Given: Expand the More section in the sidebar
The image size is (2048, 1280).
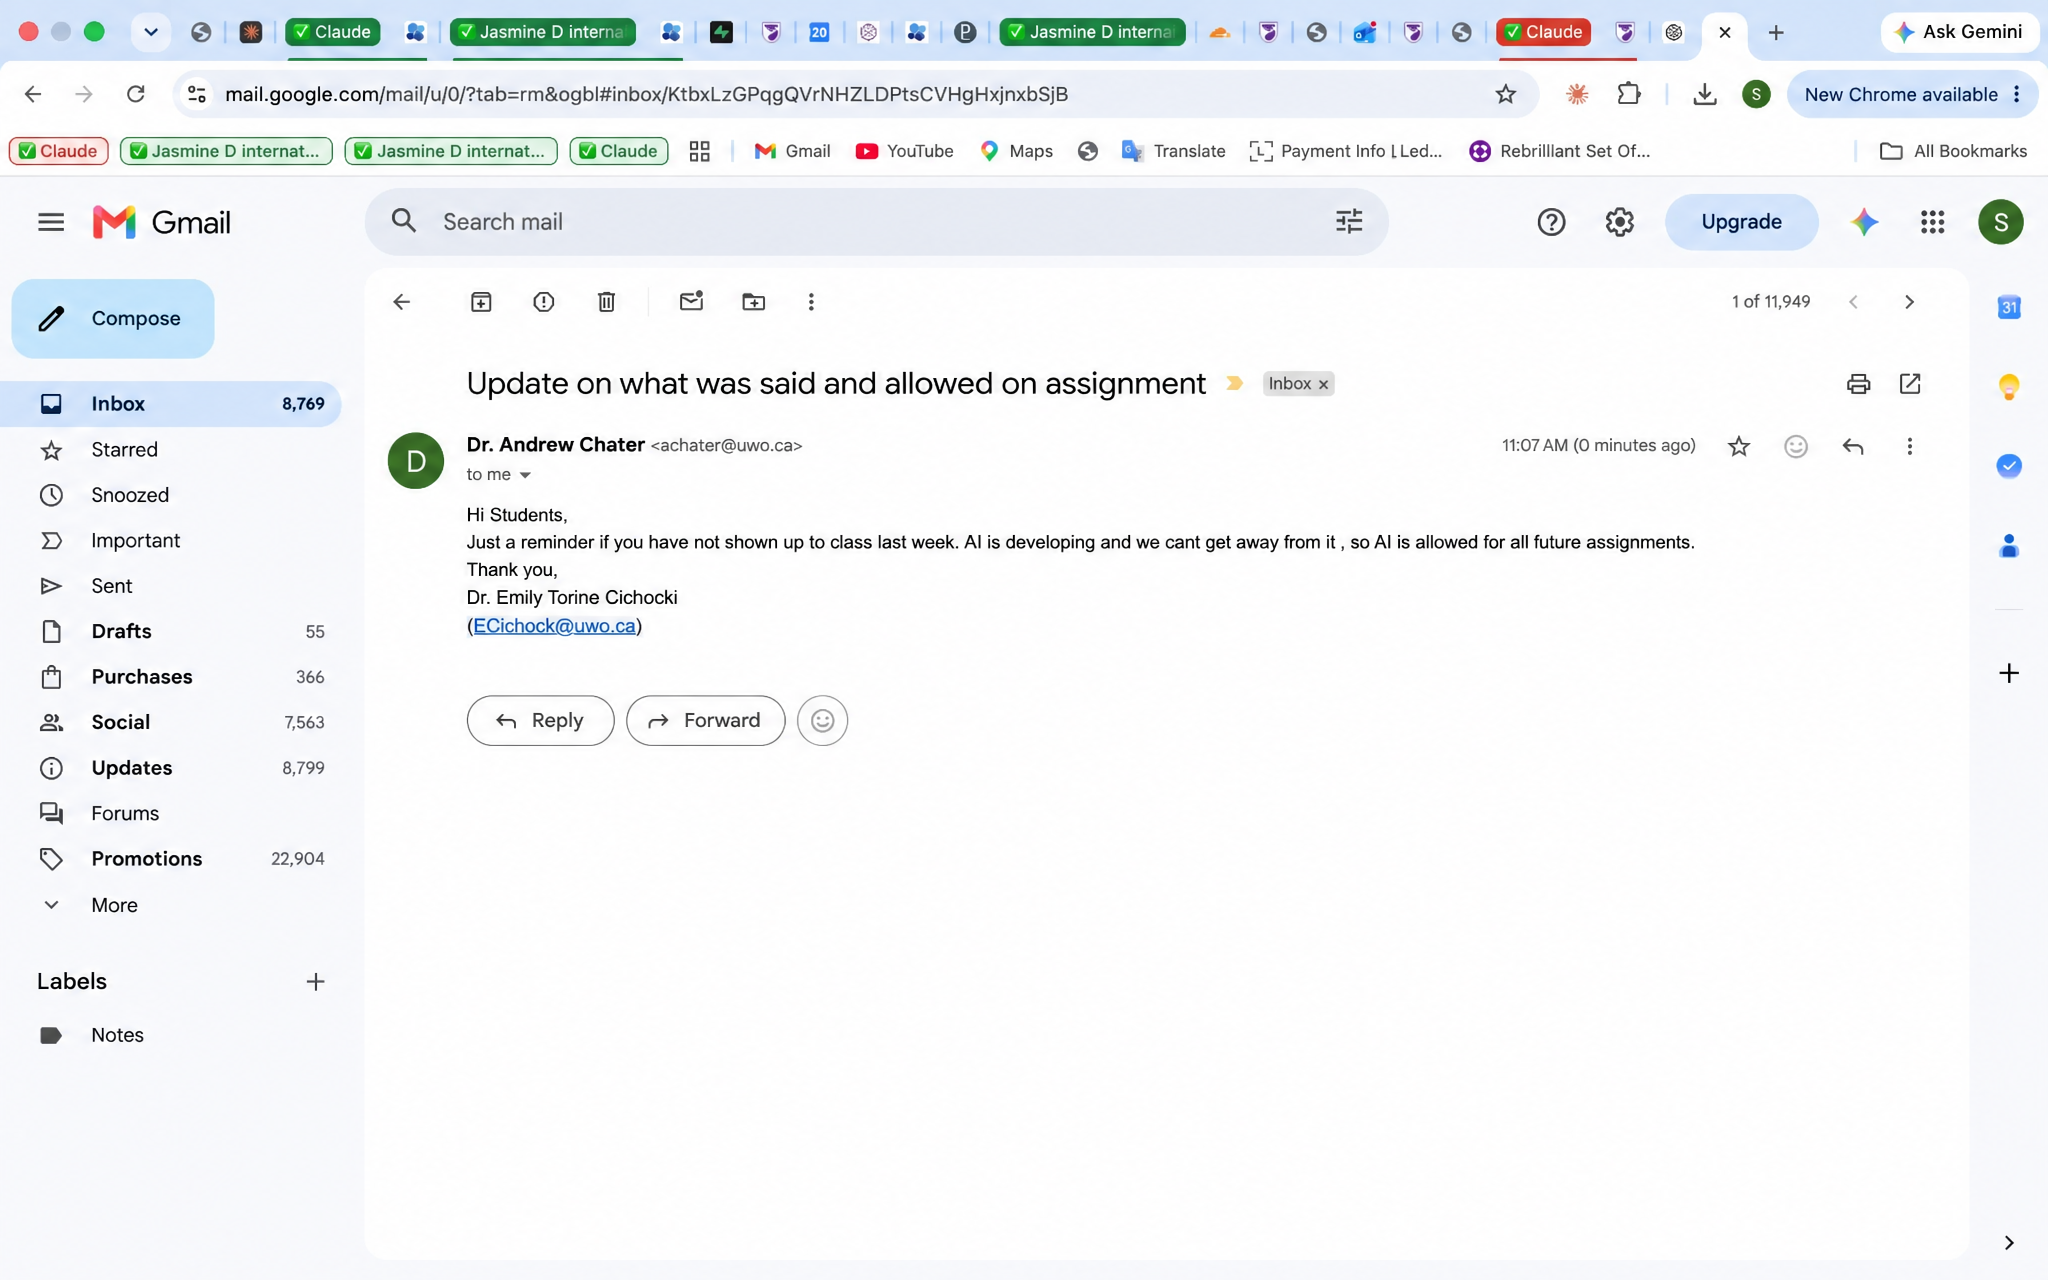Looking at the screenshot, I should (114, 905).
